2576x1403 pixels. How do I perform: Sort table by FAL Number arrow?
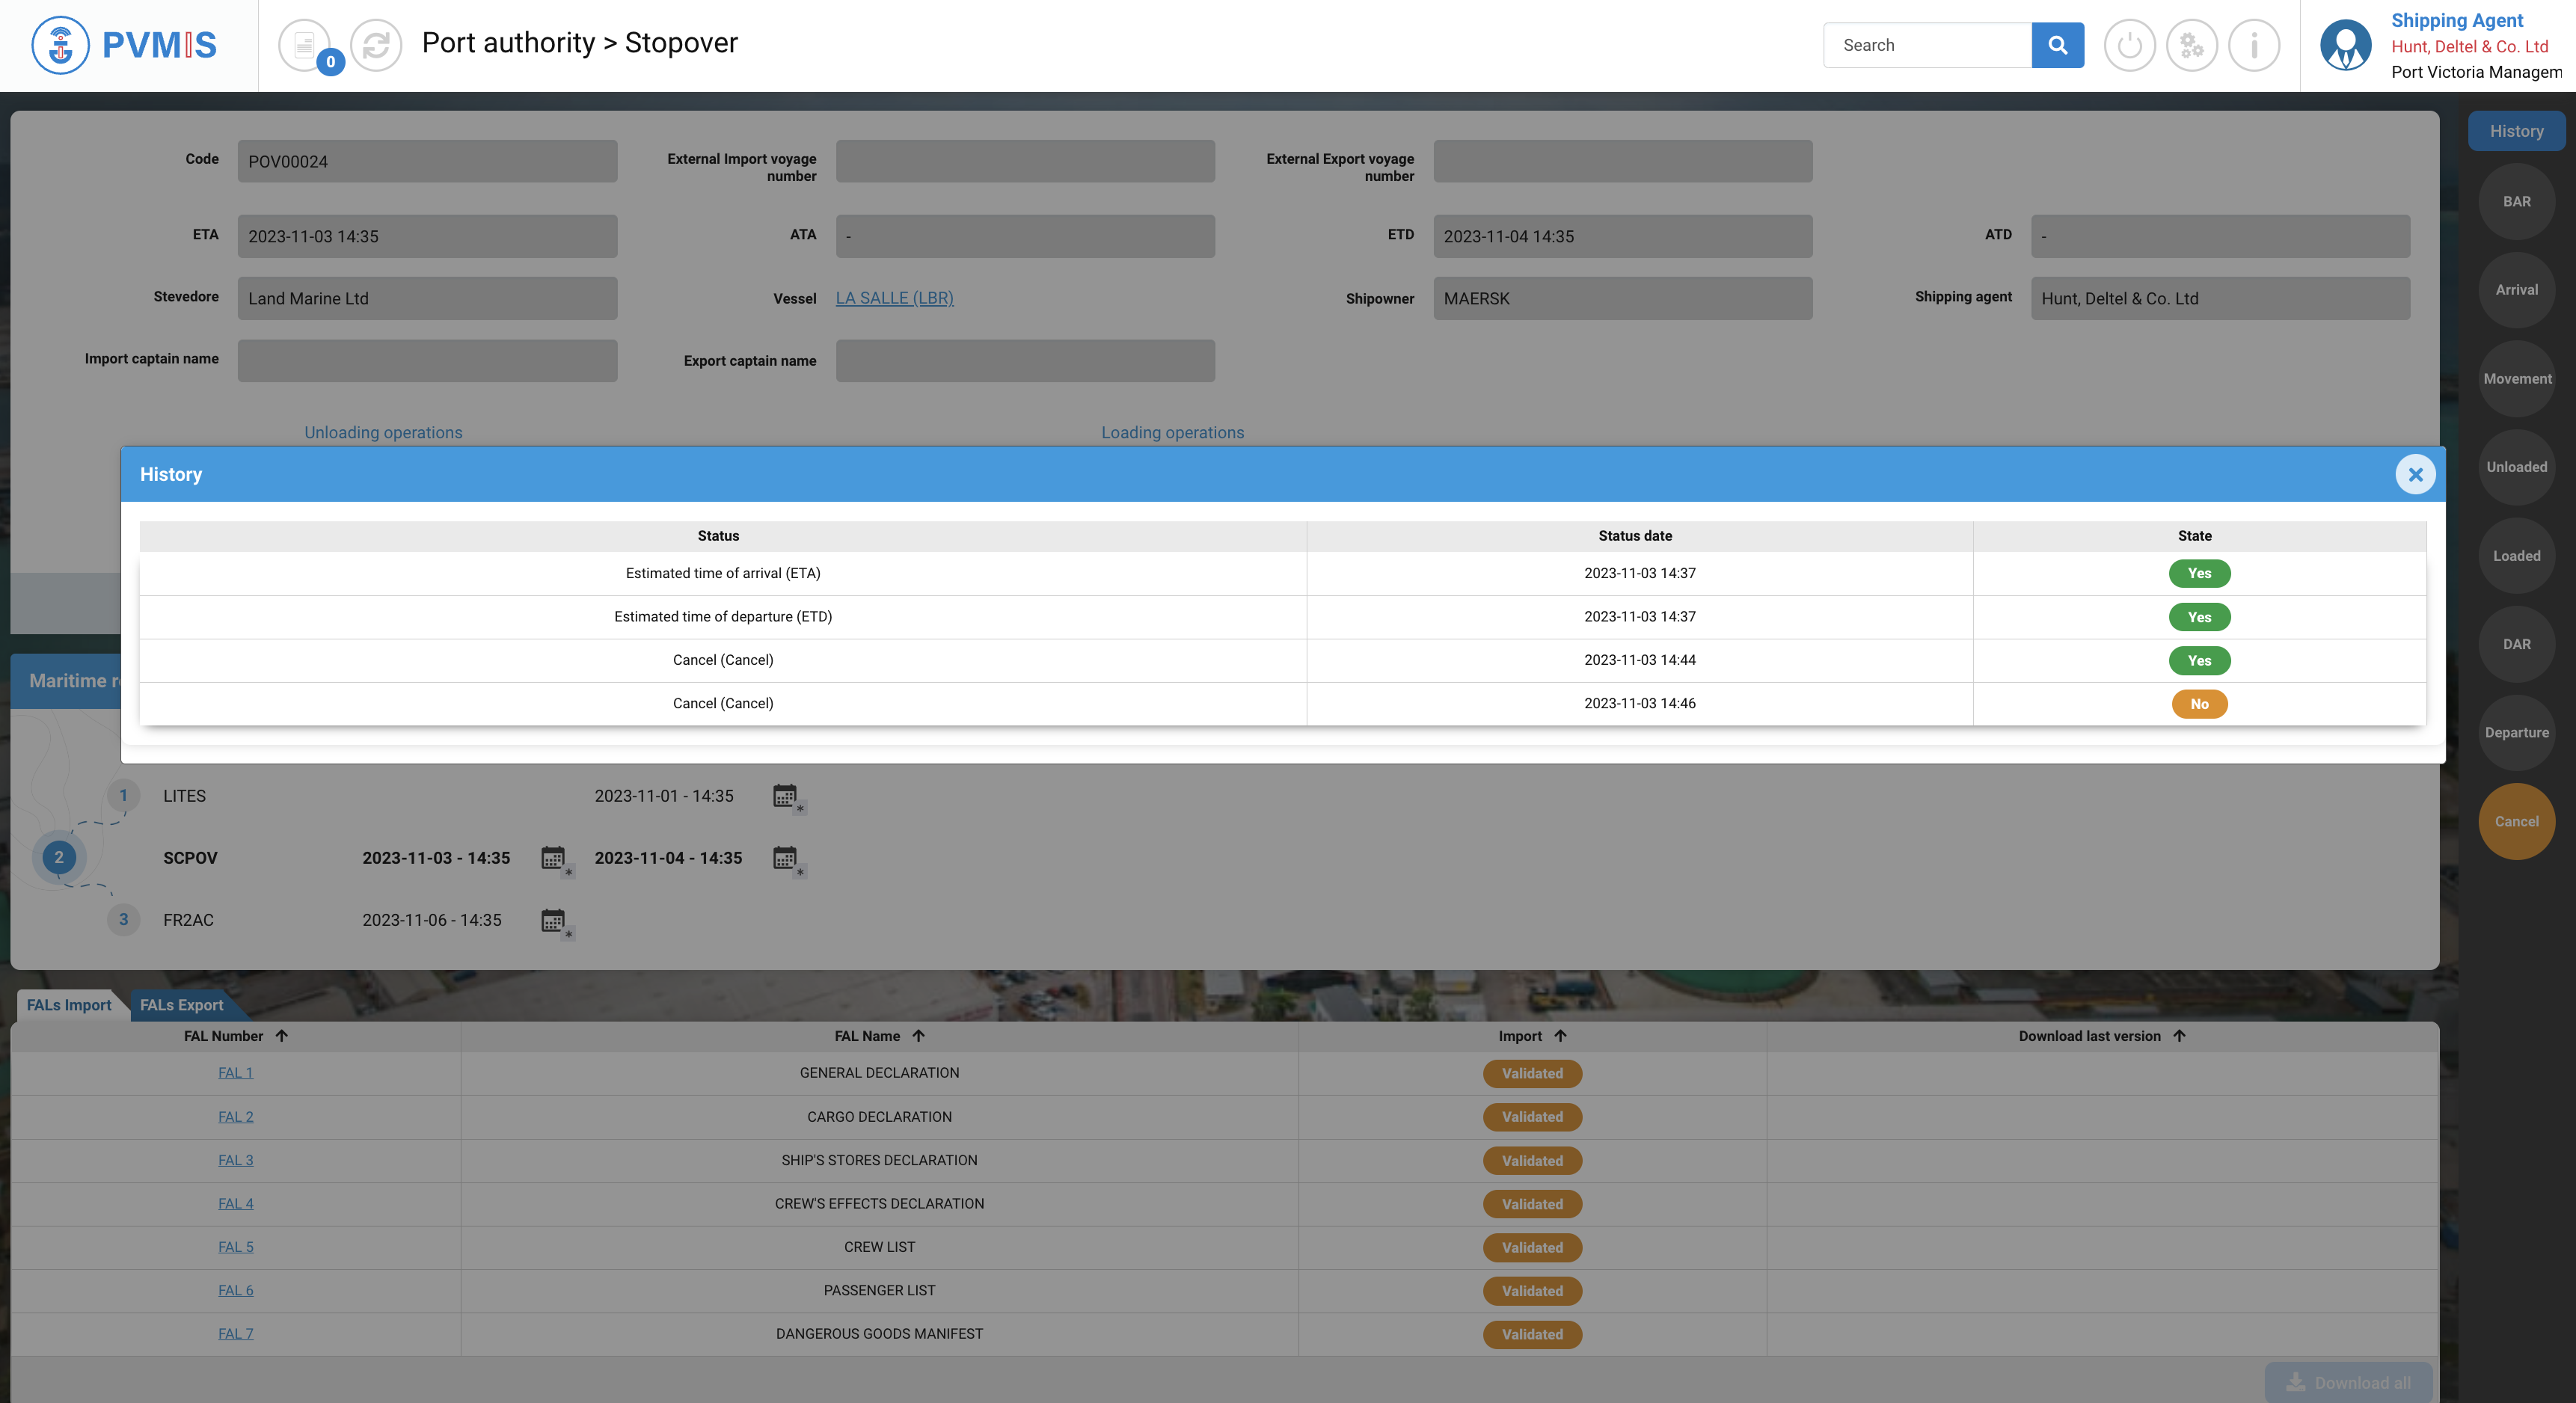(282, 1036)
